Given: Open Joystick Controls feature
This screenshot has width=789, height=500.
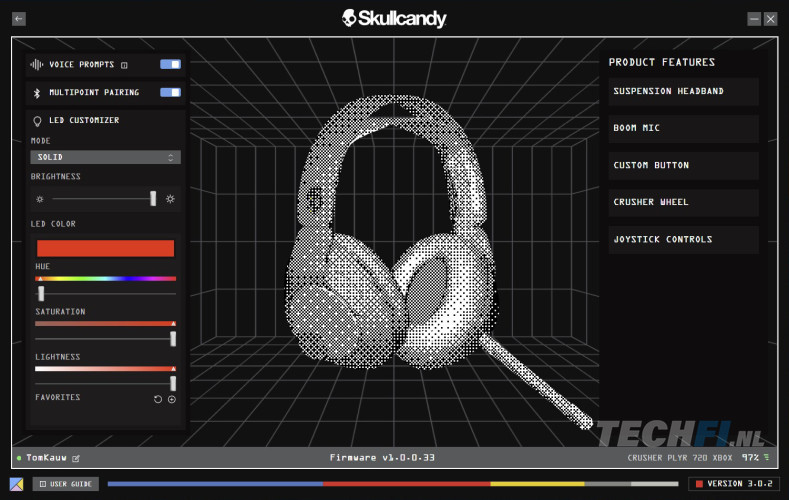Looking at the screenshot, I should tap(683, 239).
